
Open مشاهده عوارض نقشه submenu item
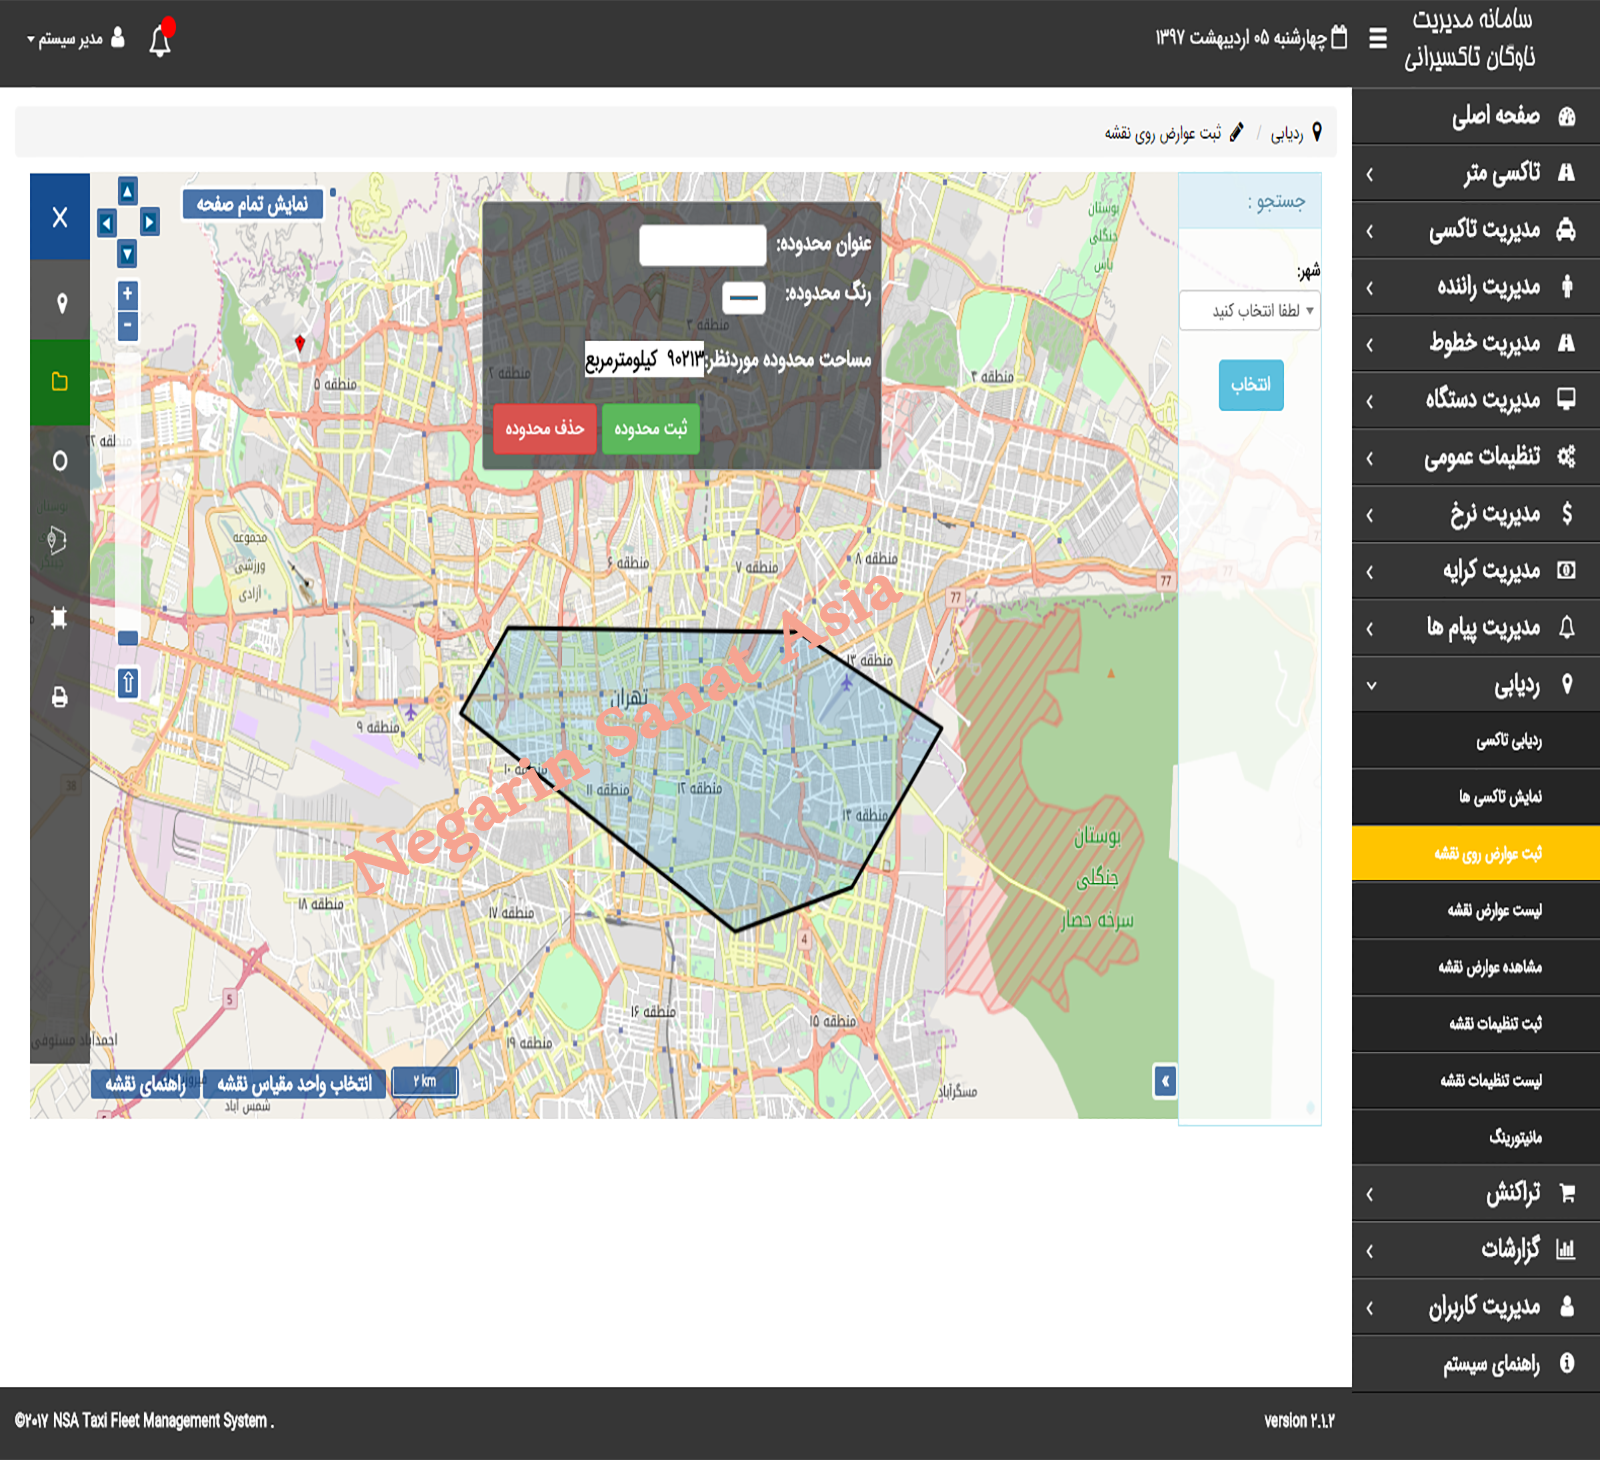(x=1476, y=967)
